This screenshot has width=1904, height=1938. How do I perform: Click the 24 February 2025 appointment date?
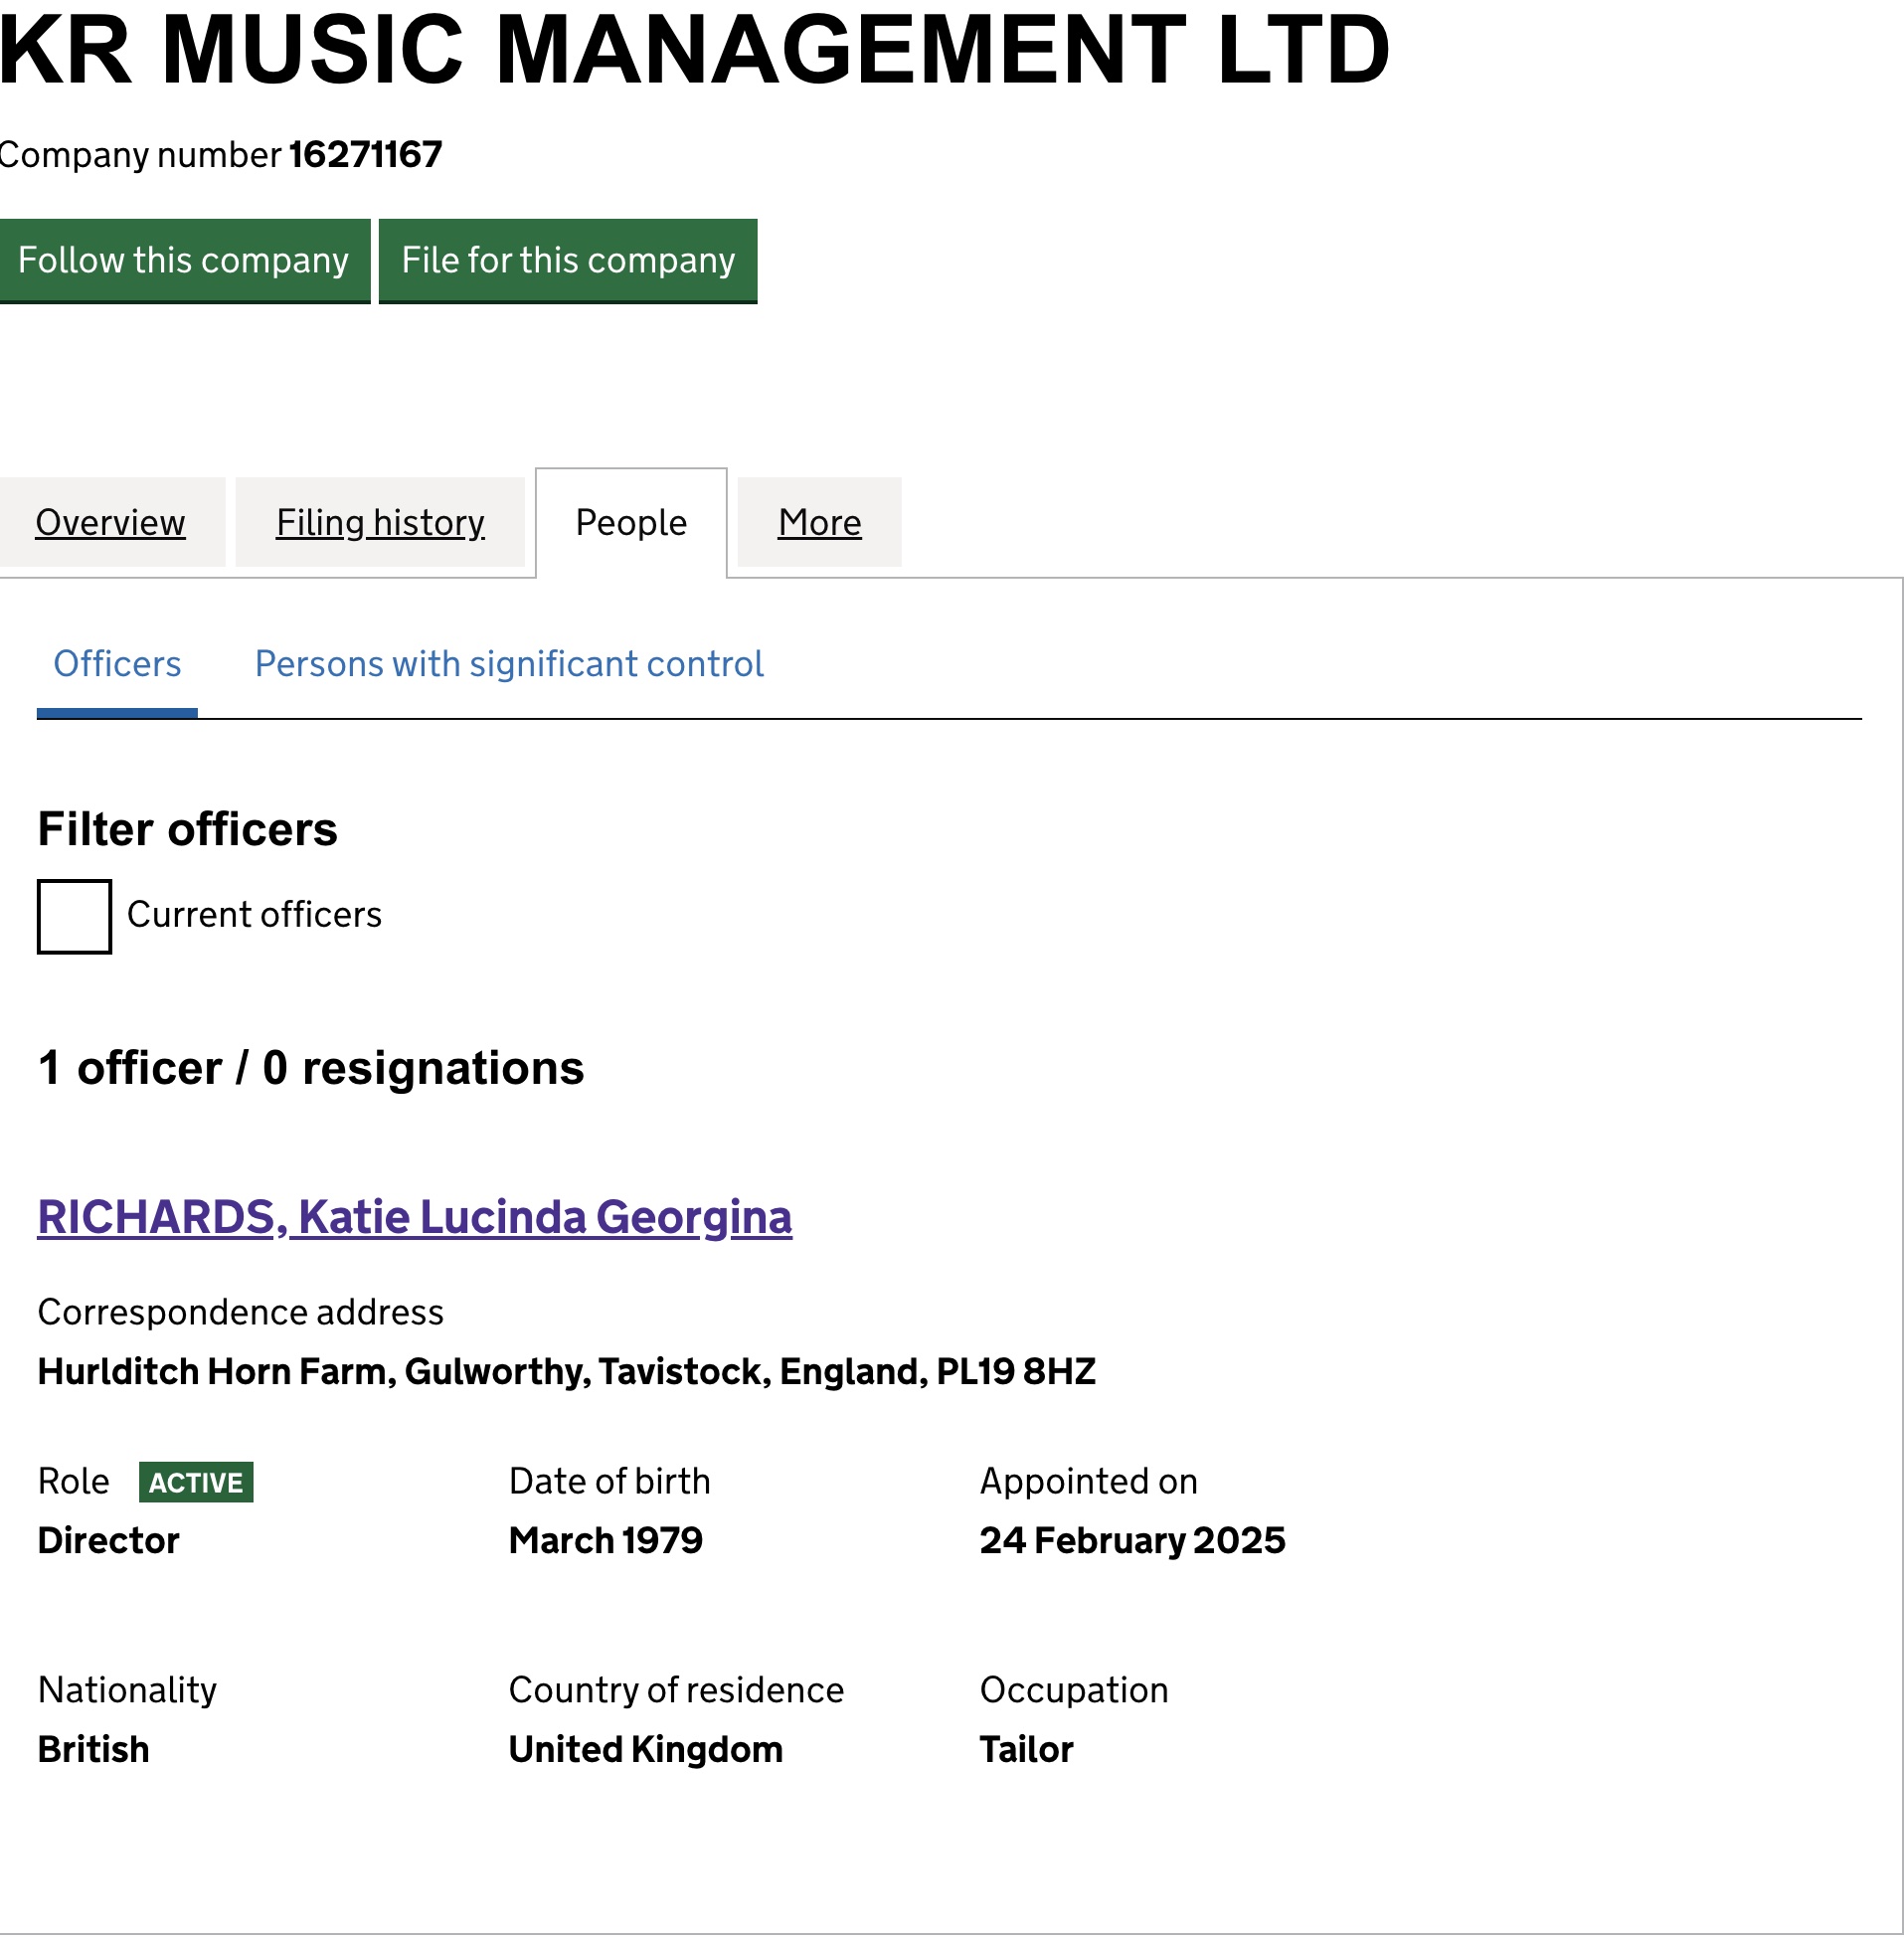(x=1133, y=1541)
